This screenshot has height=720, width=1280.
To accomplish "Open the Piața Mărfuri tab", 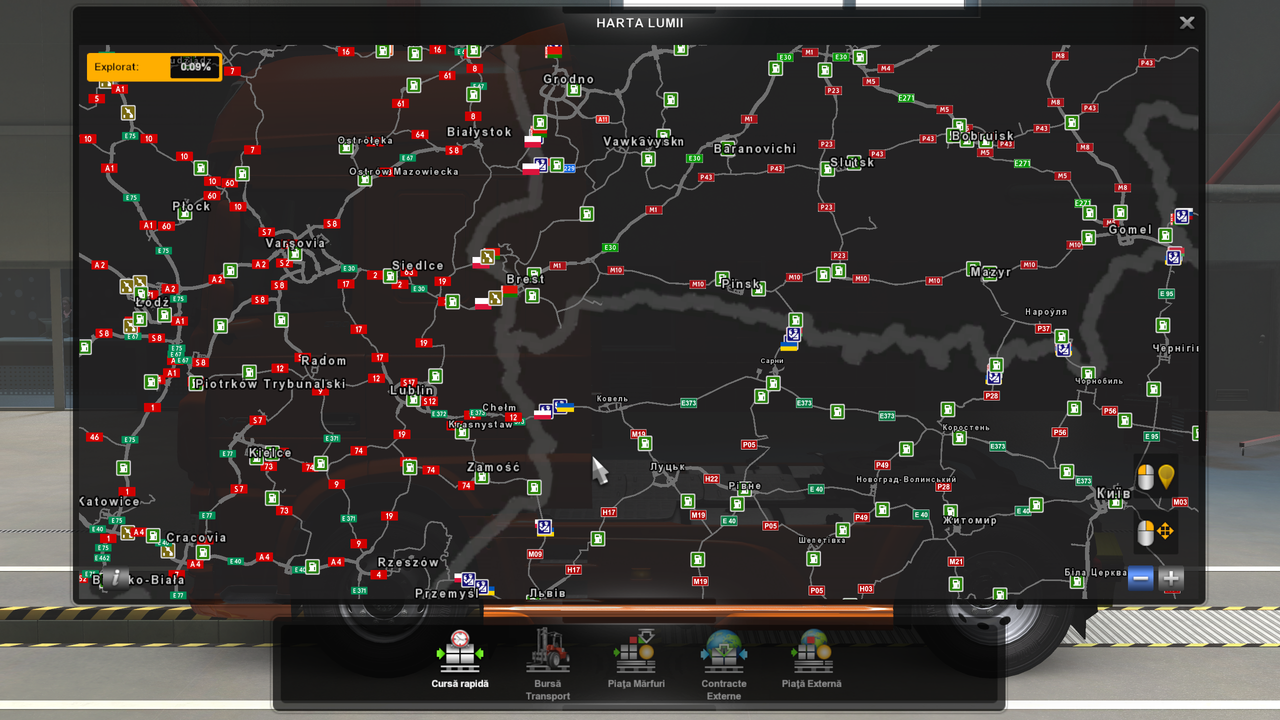I will pyautogui.click(x=636, y=659).
